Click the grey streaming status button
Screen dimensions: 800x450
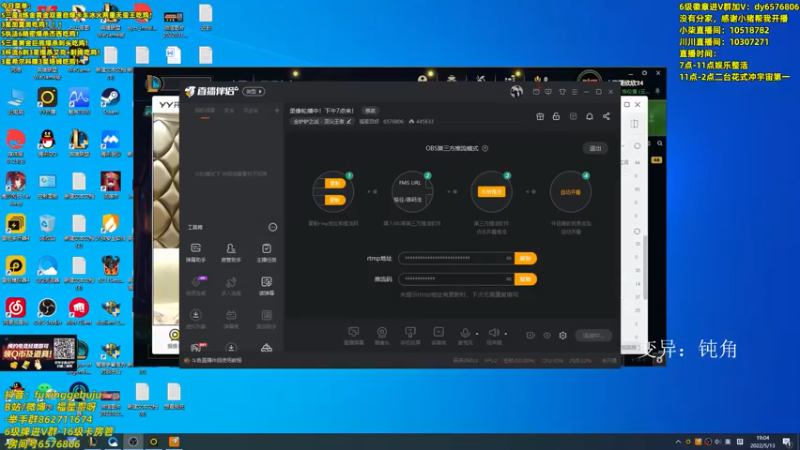[x=593, y=336]
